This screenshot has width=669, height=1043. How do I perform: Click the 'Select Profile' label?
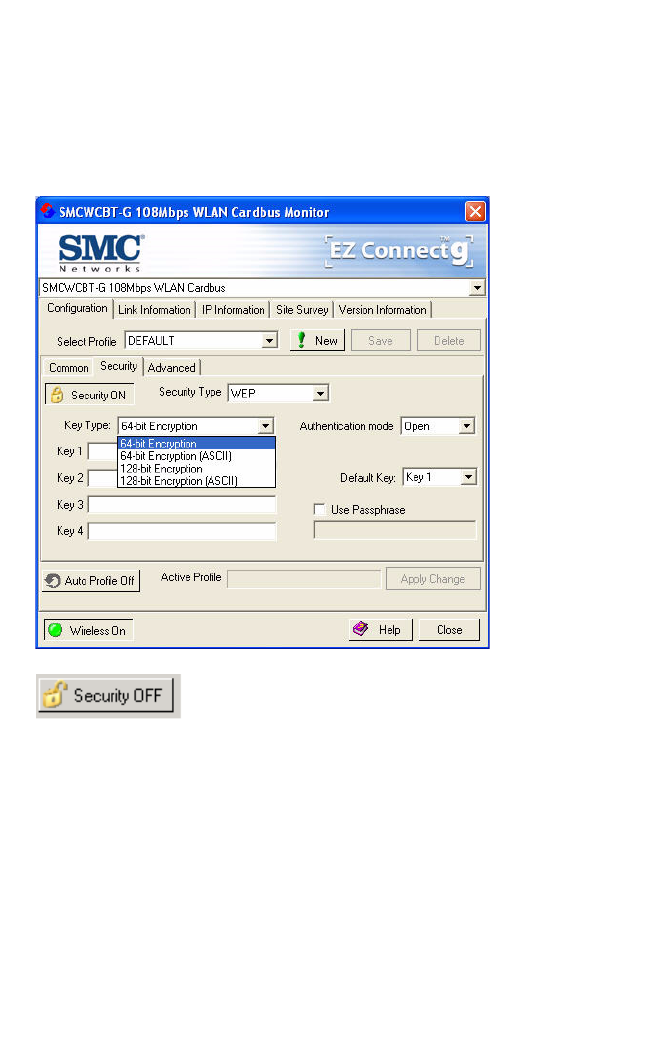(x=86, y=341)
